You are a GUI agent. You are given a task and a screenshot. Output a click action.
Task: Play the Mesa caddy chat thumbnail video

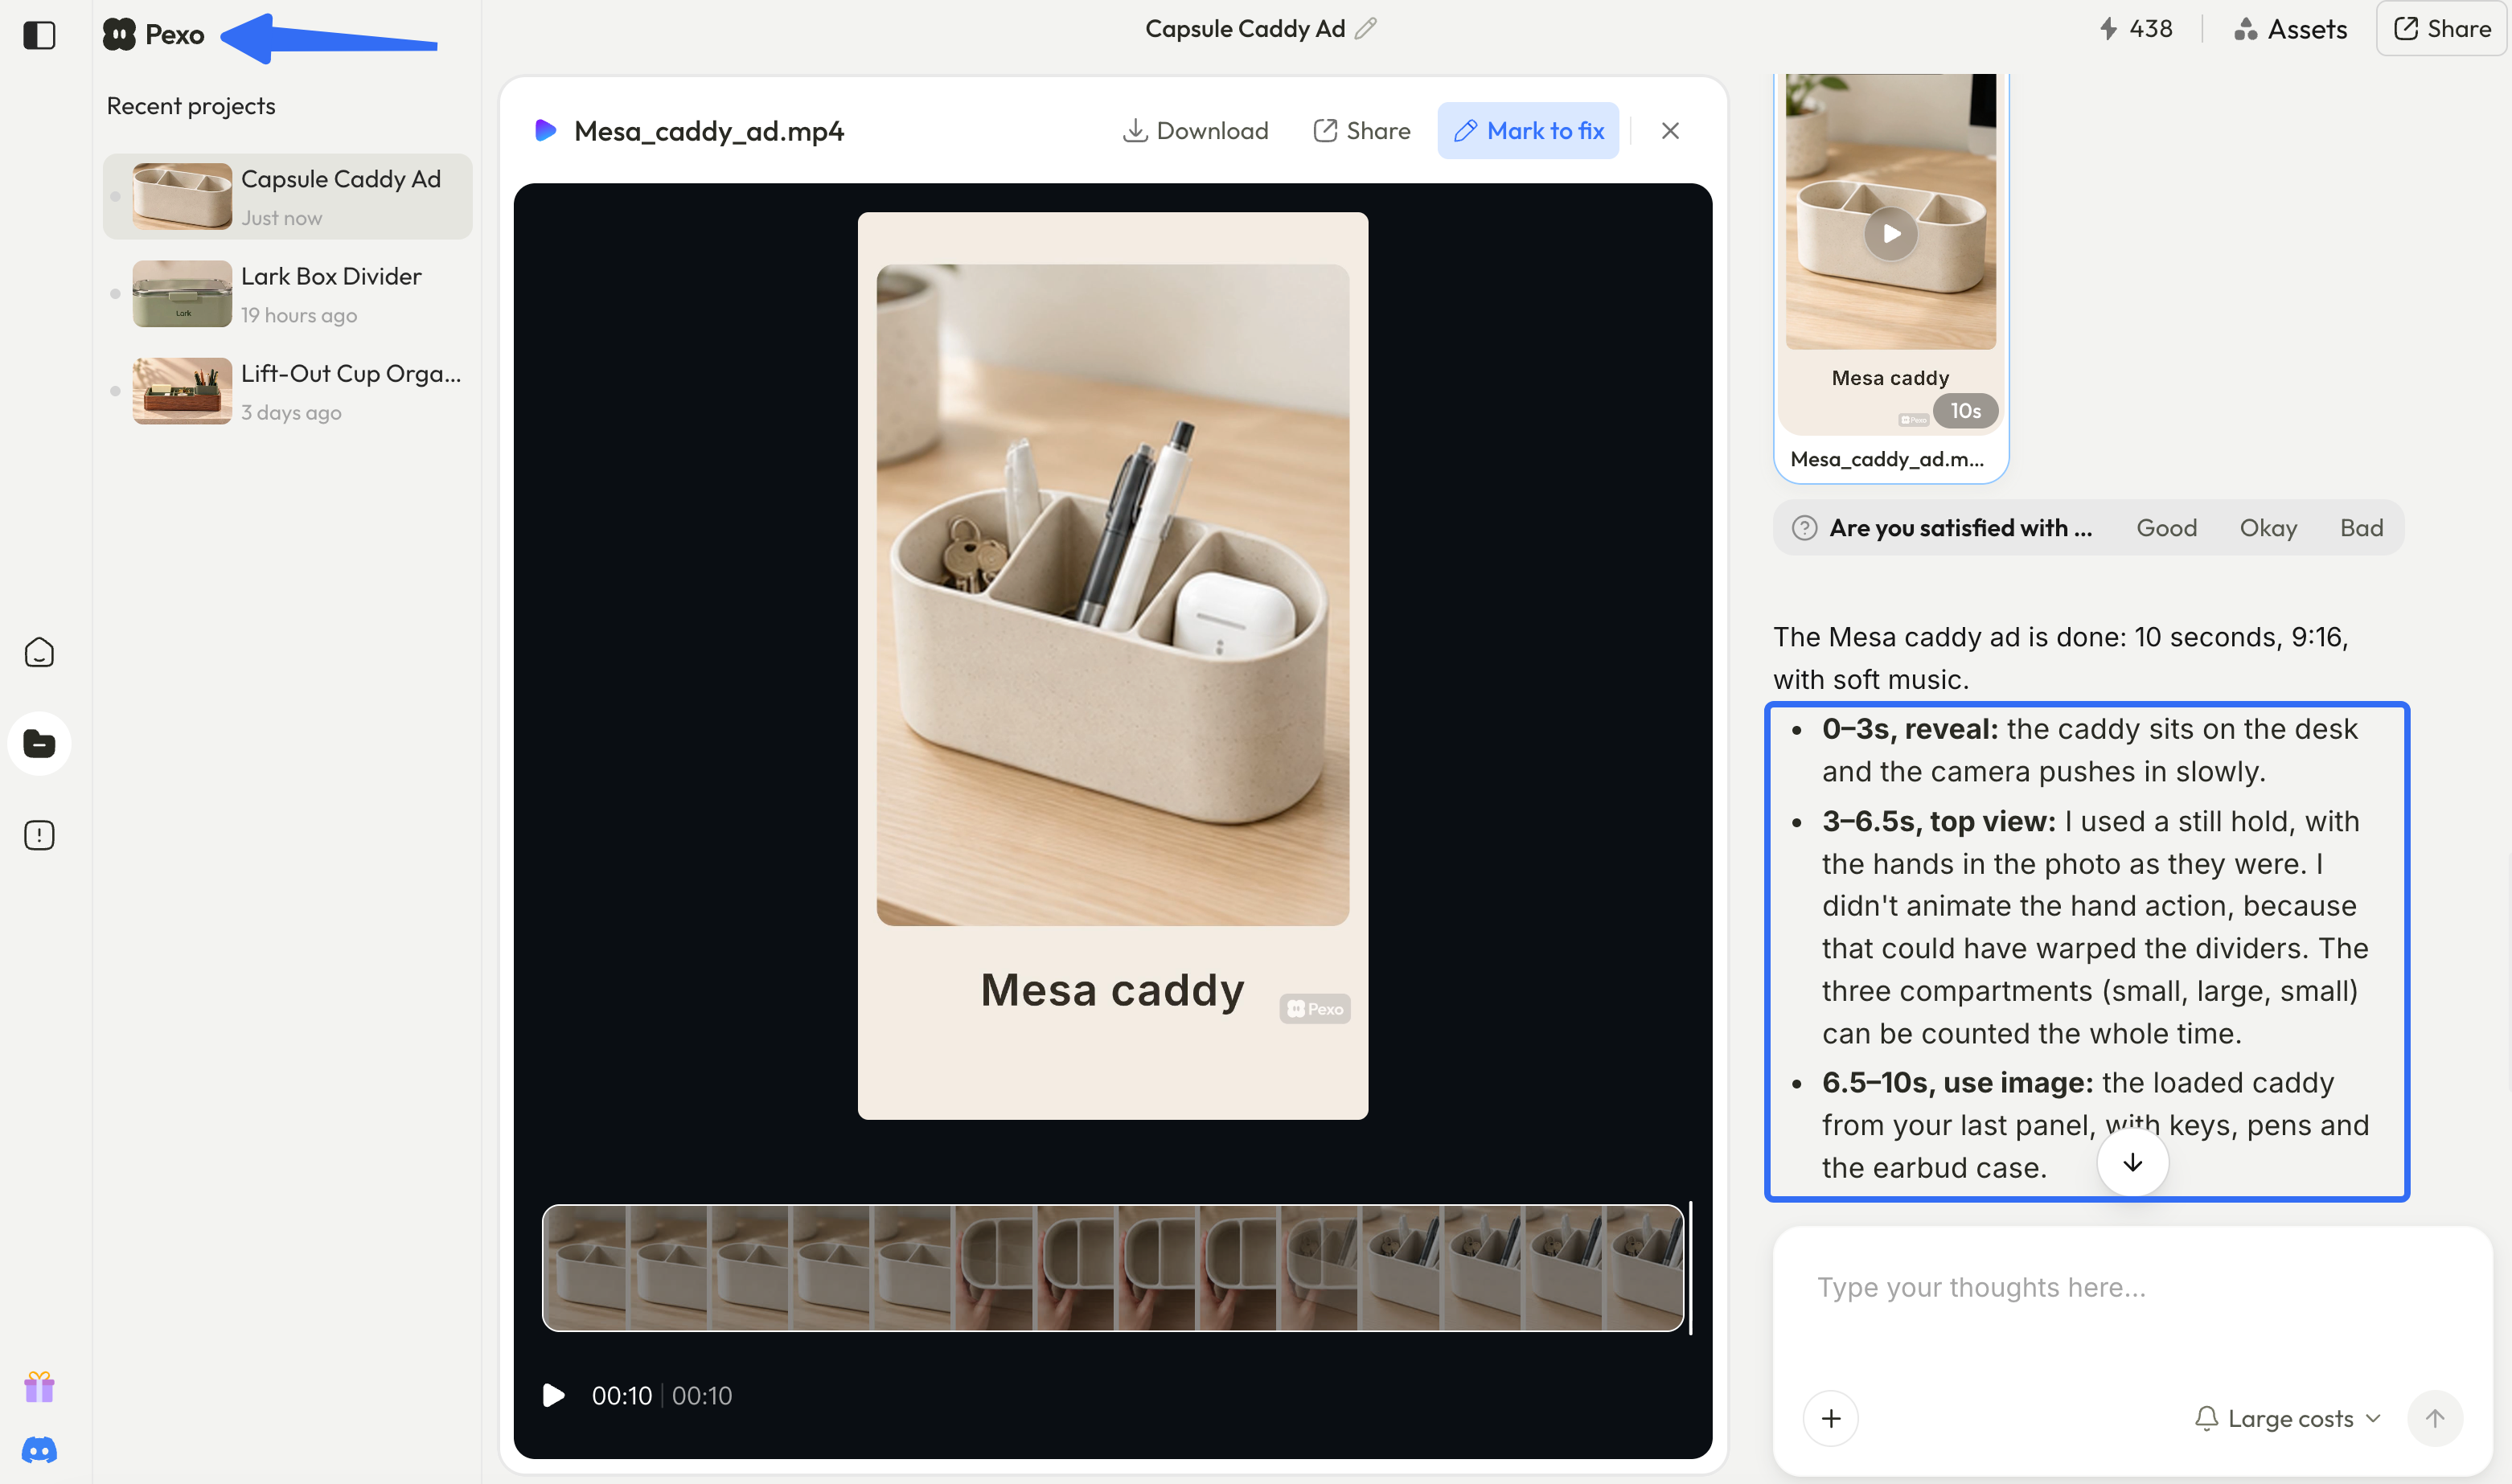point(1891,234)
